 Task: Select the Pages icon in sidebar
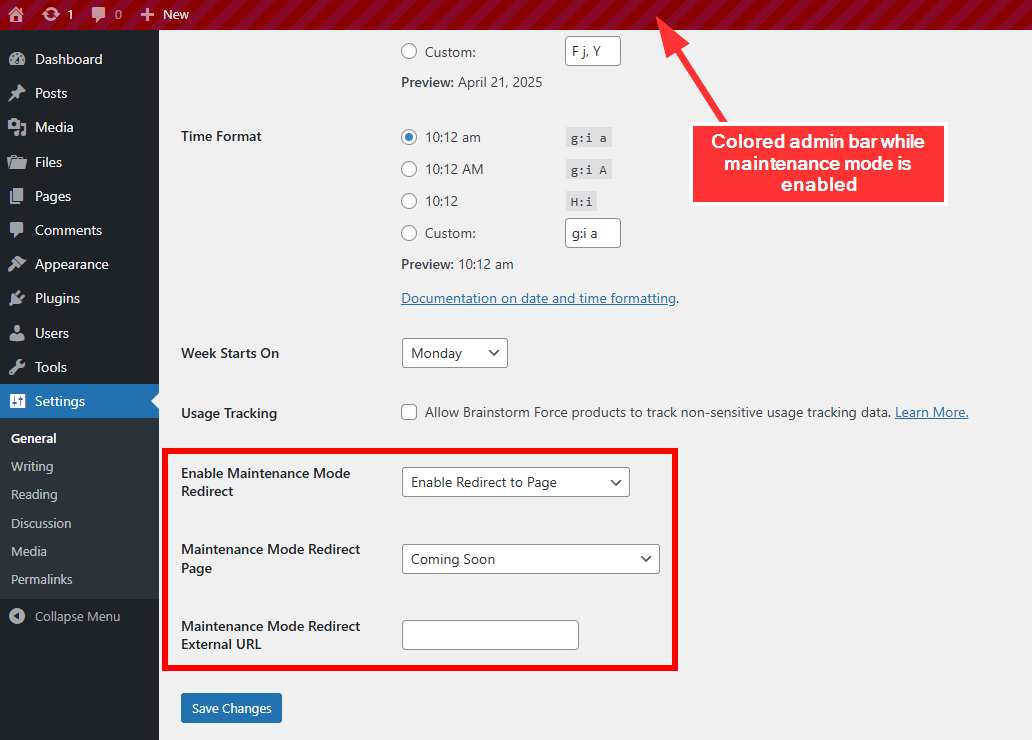click(22, 196)
